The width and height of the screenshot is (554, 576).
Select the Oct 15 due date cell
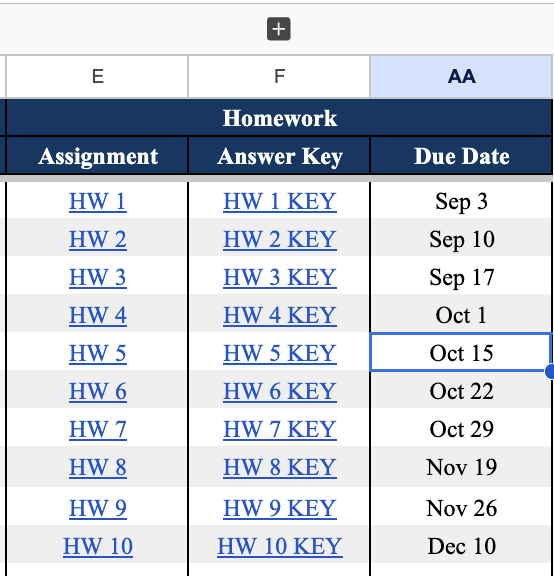pos(461,352)
